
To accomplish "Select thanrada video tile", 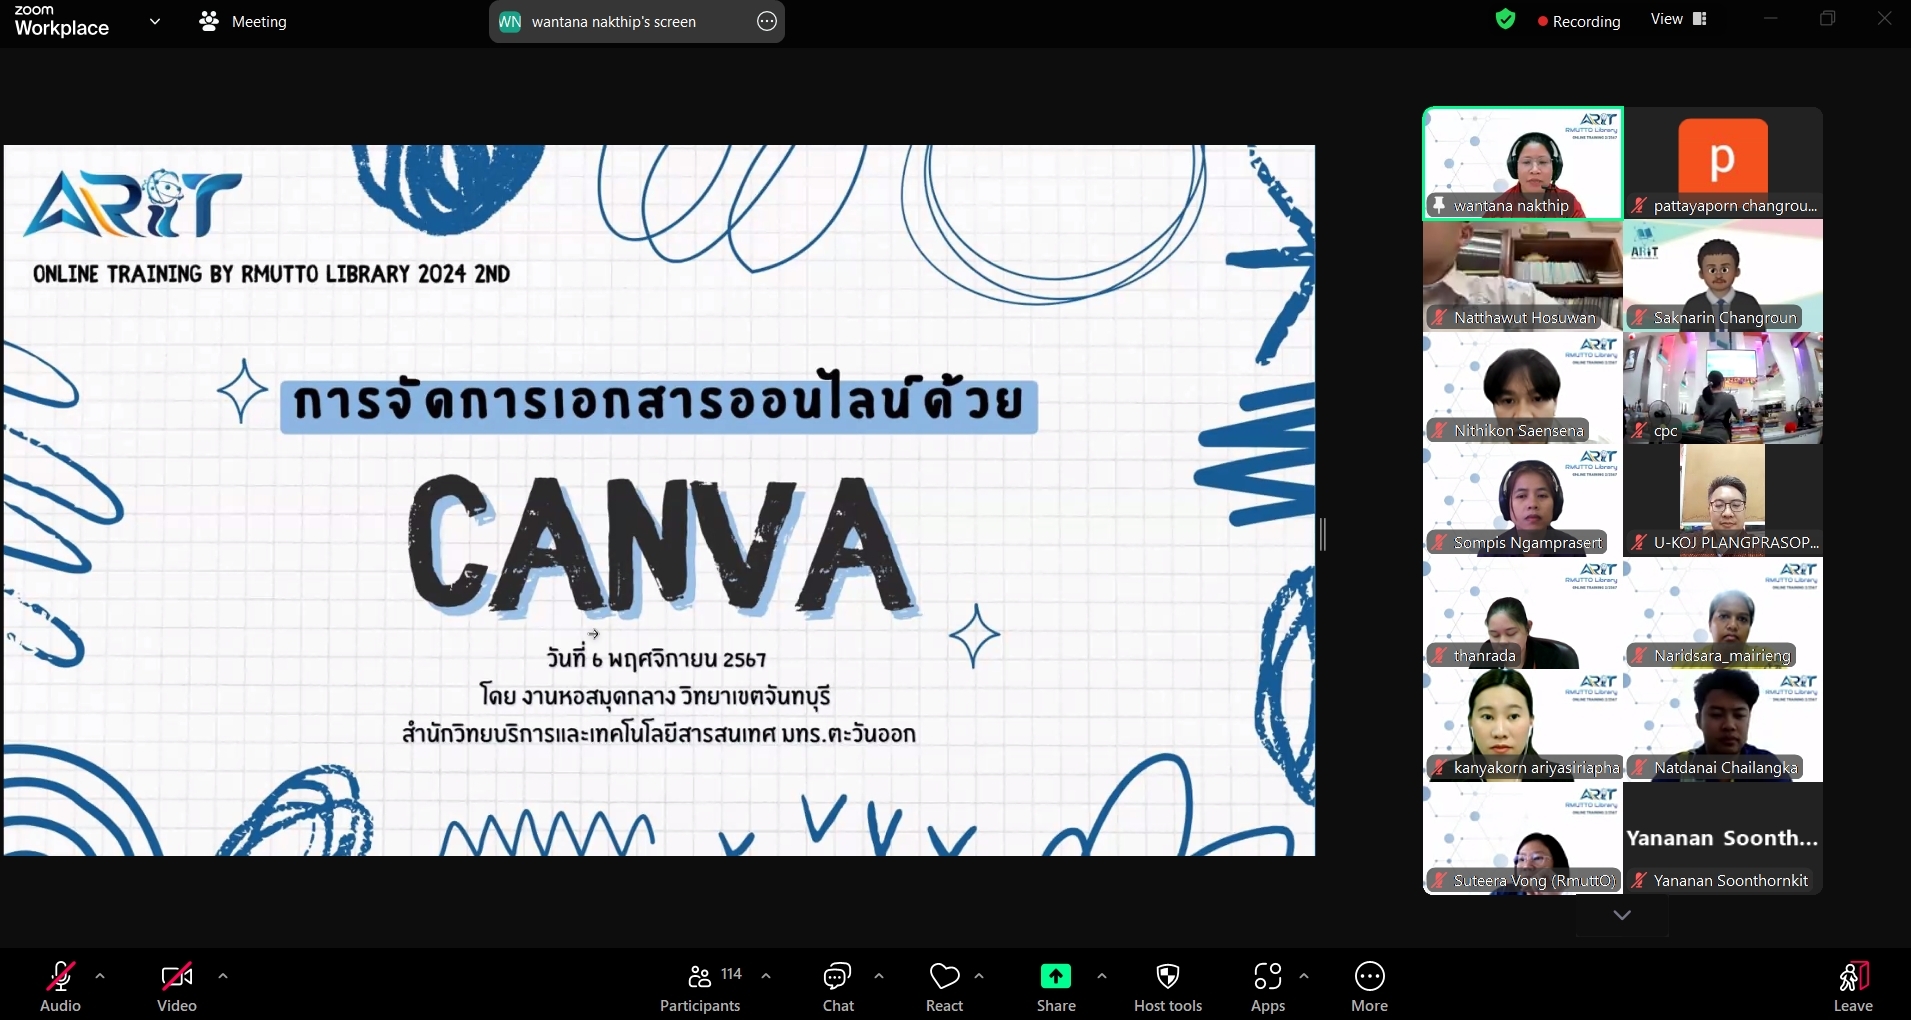I will [1523, 613].
